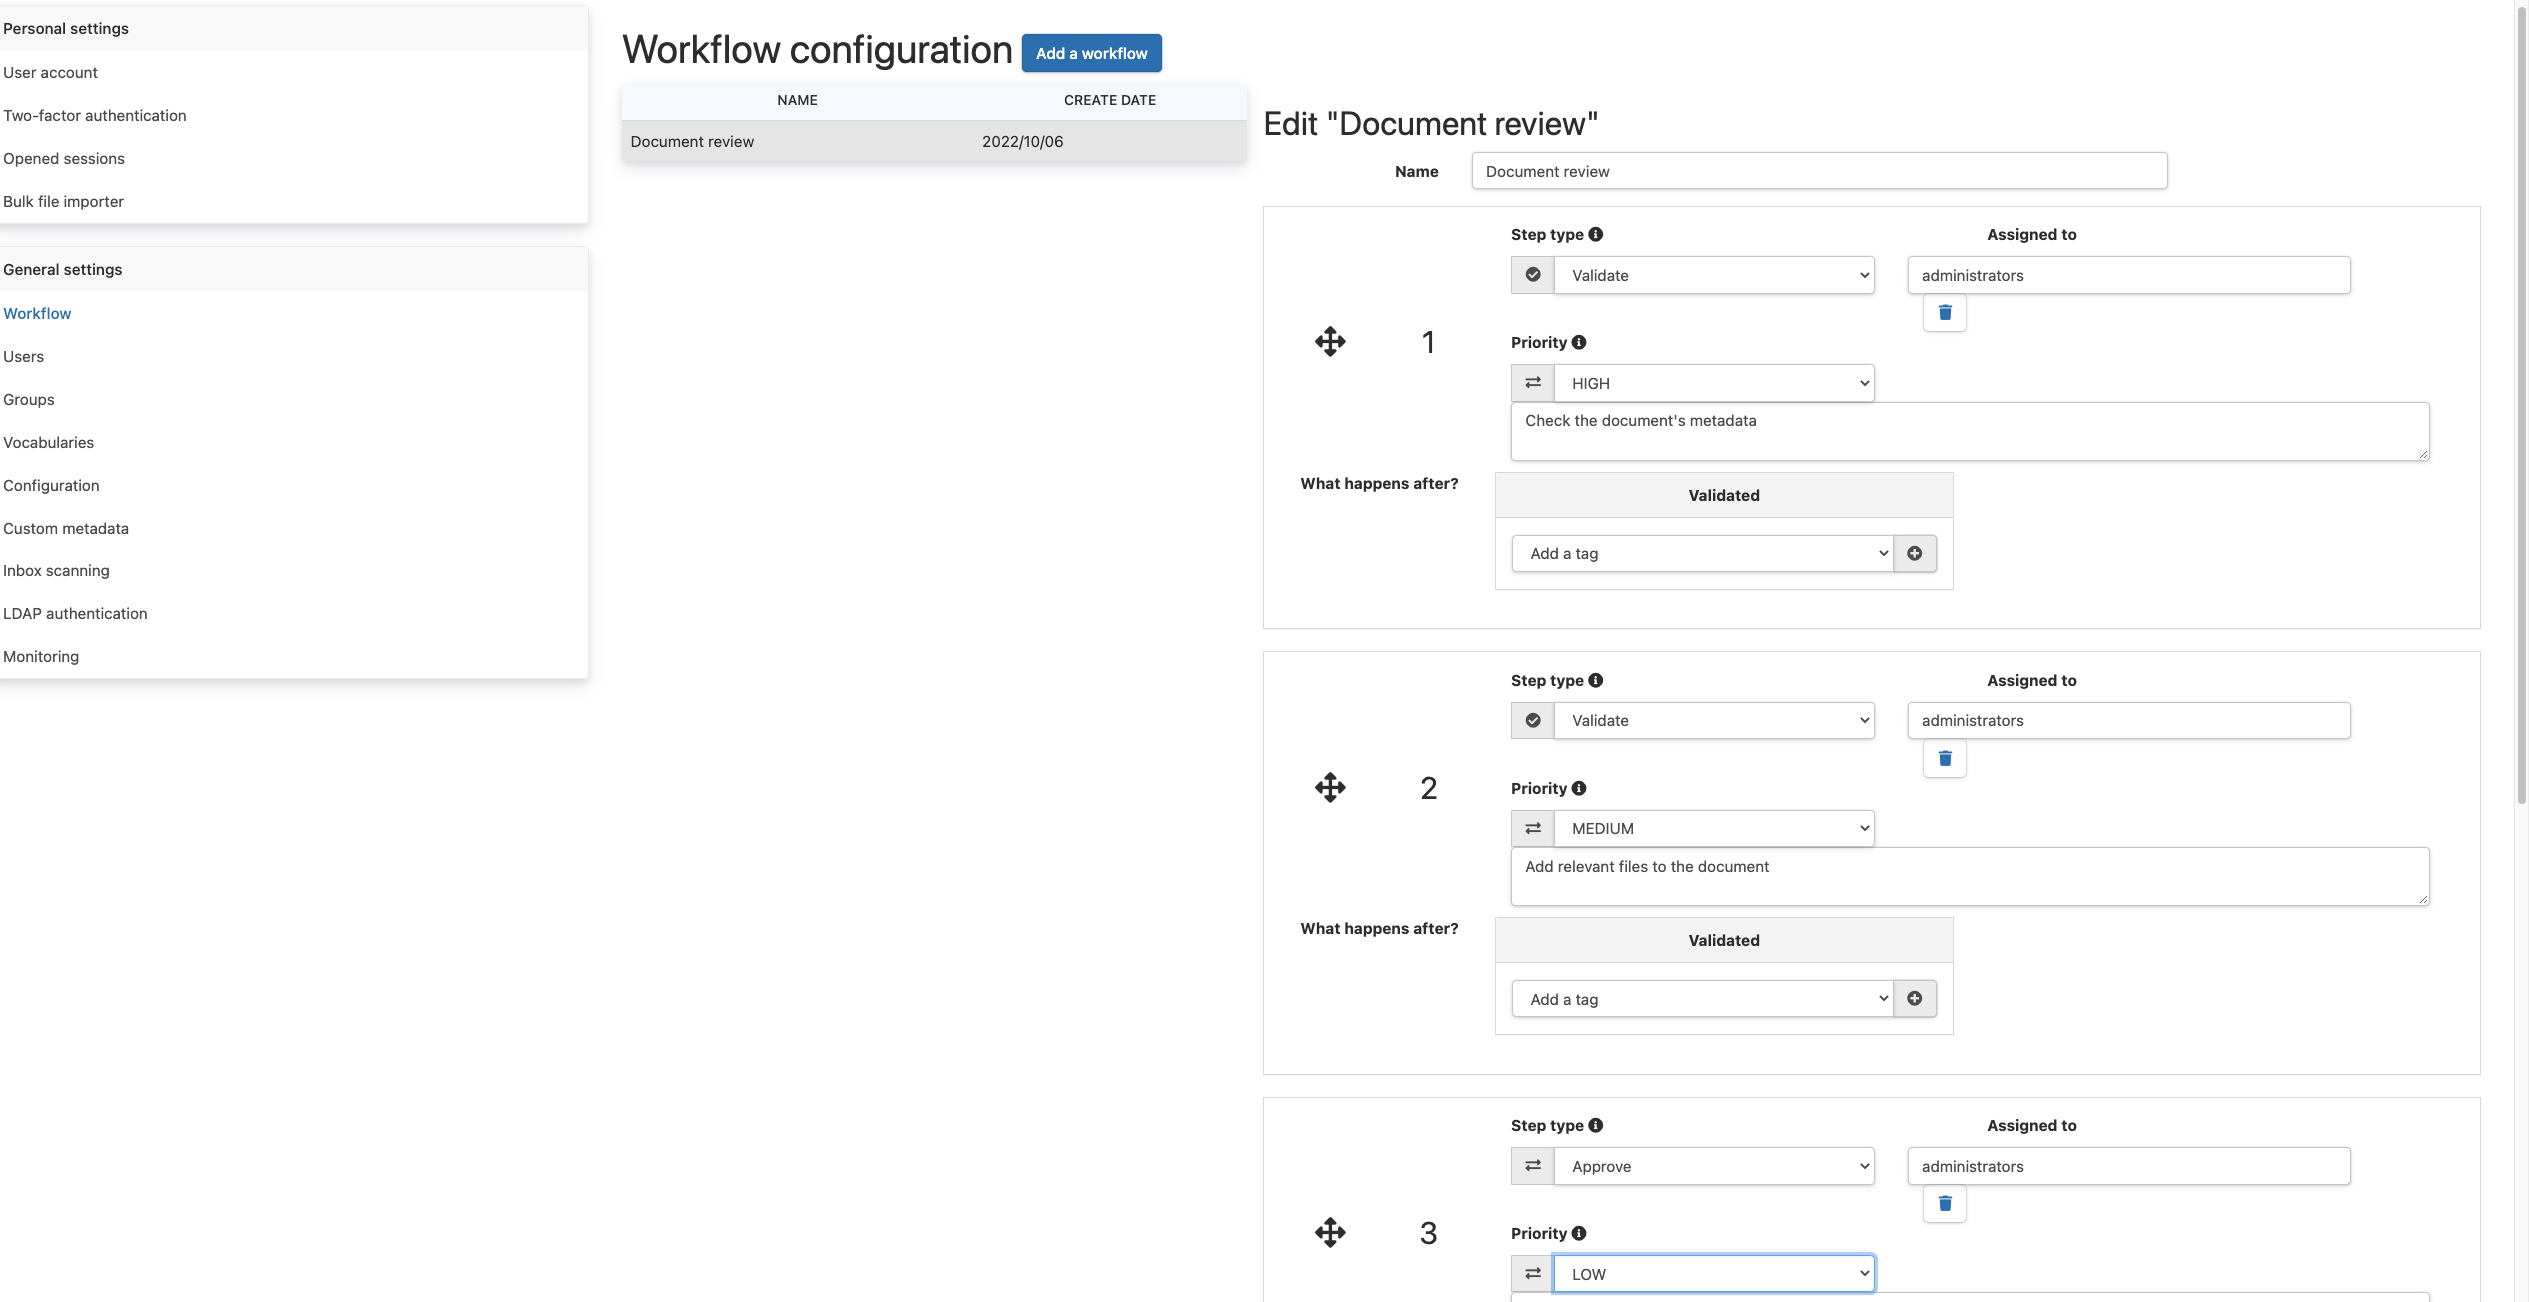
Task: Click the check icon beside step 1 Validate type
Action: [1532, 274]
